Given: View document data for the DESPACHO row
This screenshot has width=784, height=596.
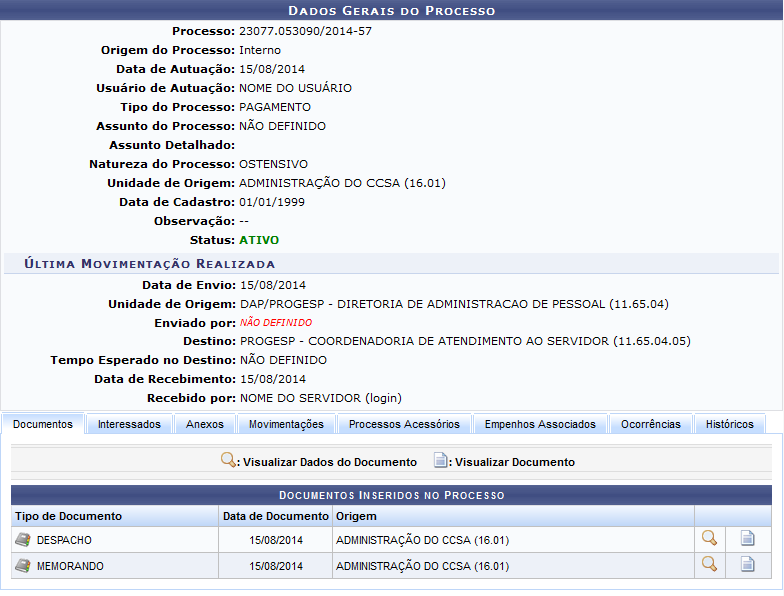Looking at the screenshot, I should coord(709,539).
